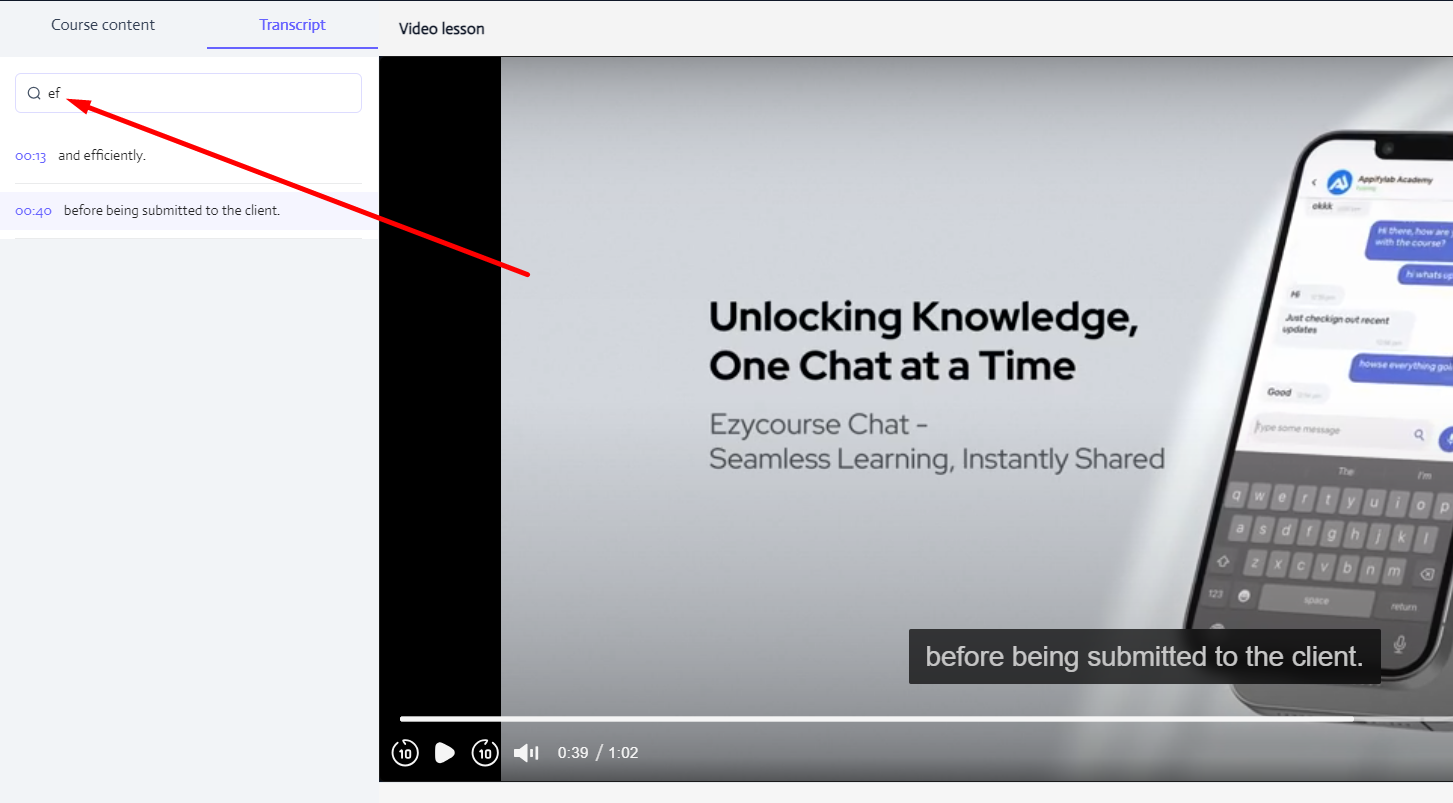The width and height of the screenshot is (1453, 803).
Task: Jump to the 00:13 timestamp
Action: point(31,156)
